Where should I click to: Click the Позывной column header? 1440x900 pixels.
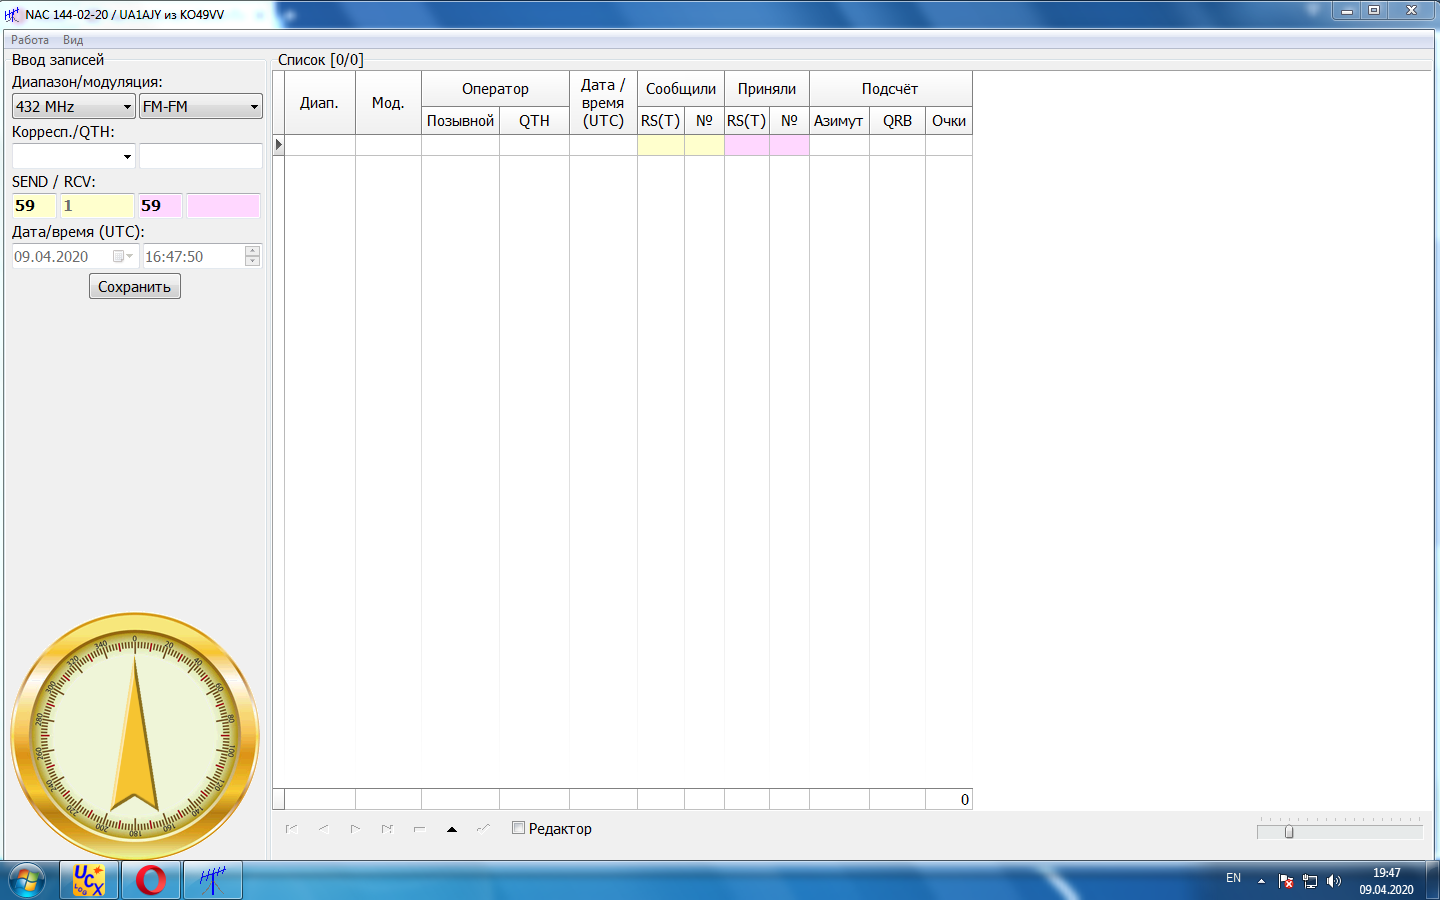(460, 121)
